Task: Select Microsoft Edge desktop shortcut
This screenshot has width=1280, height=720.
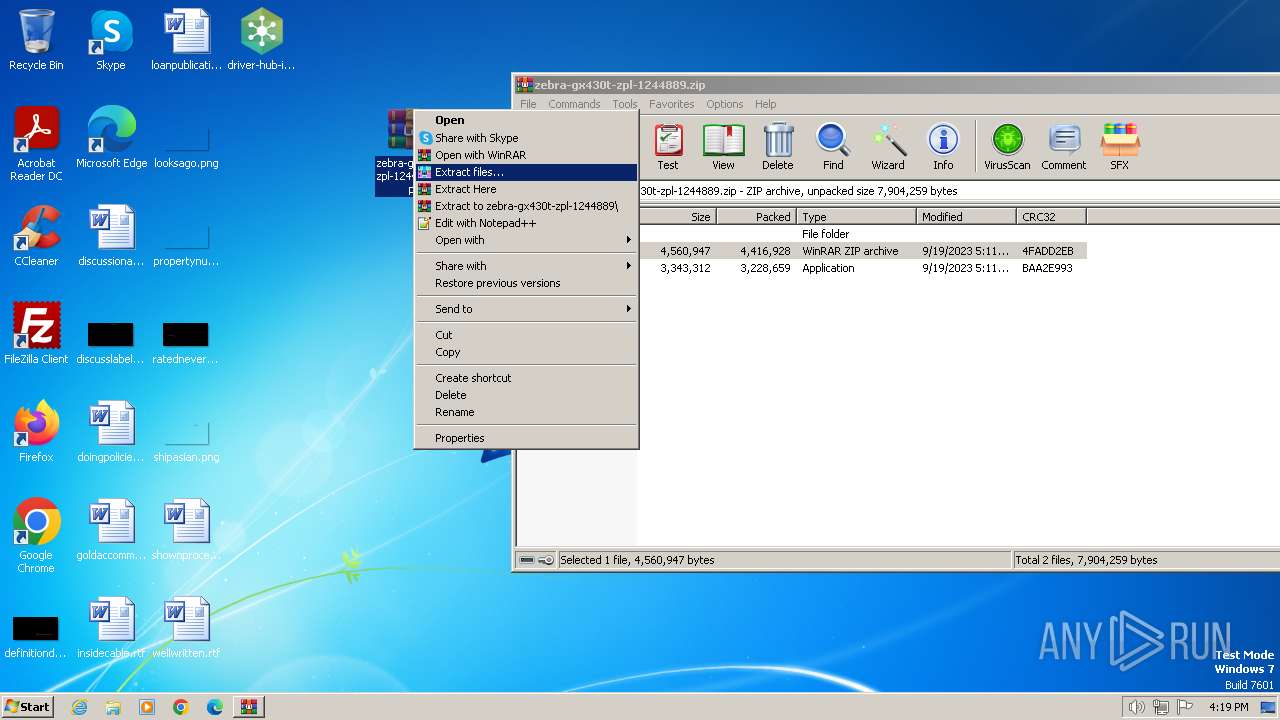Action: [x=111, y=138]
